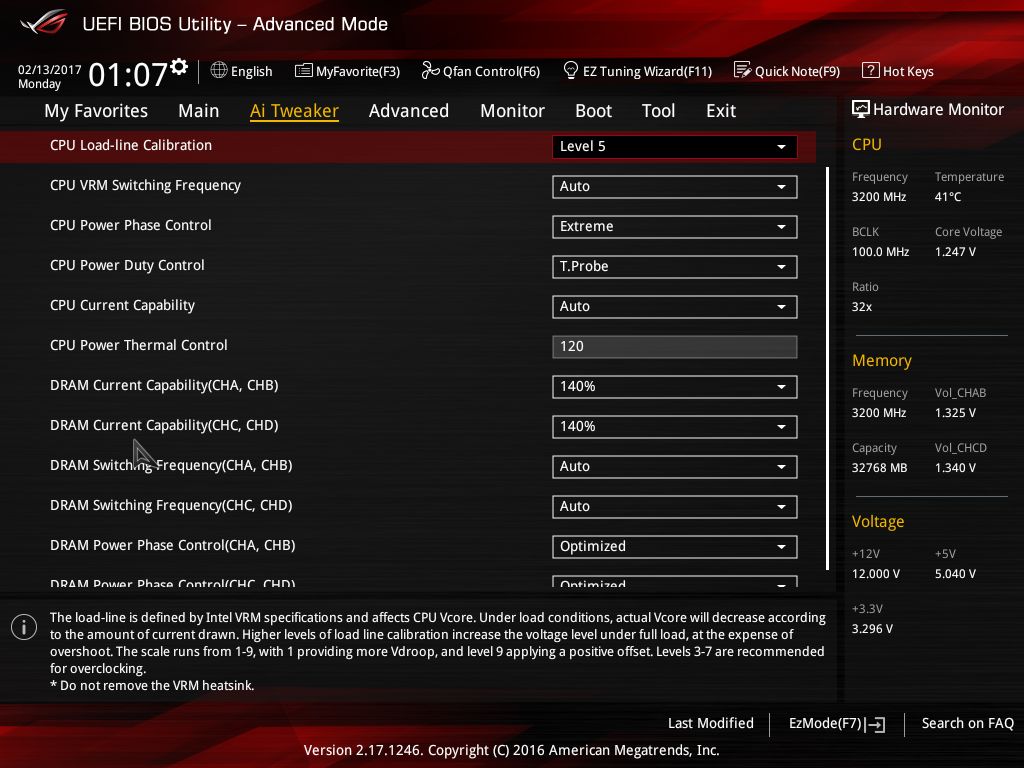This screenshot has height=768, width=1024.
Task: Select CPU Current Capability label
Action: [x=122, y=305]
